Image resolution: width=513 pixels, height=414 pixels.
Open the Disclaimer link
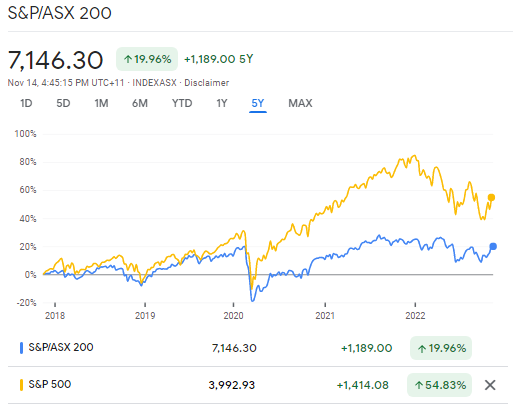(207, 83)
